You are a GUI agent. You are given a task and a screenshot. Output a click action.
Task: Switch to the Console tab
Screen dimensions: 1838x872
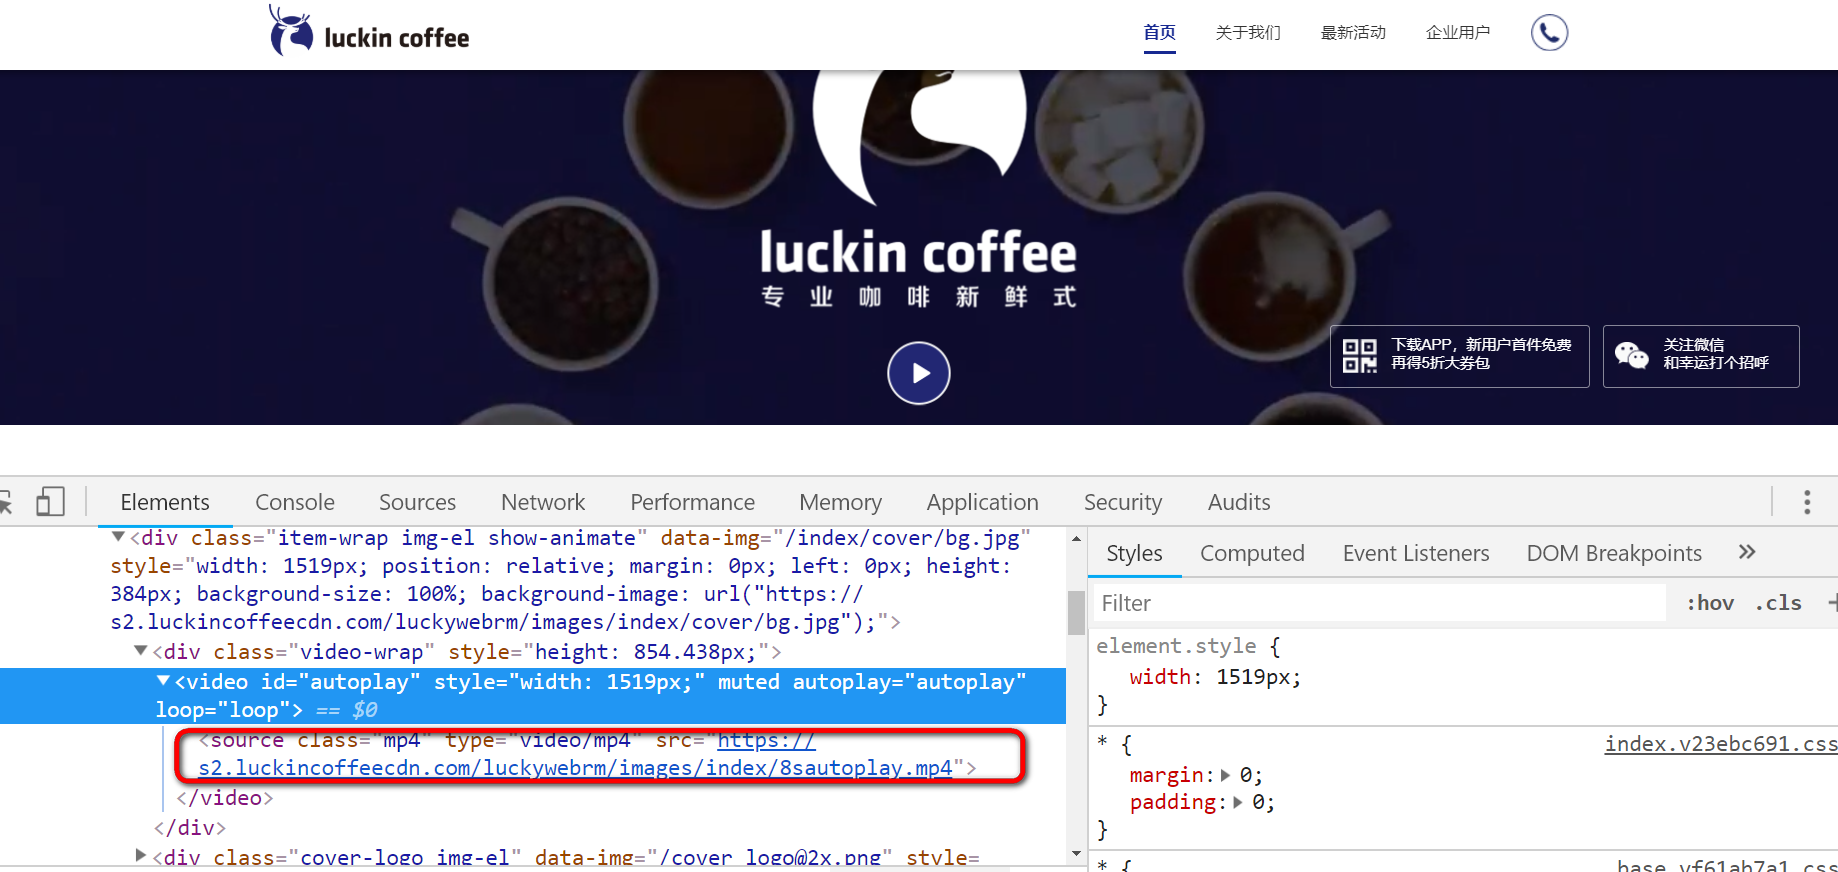pyautogui.click(x=295, y=502)
